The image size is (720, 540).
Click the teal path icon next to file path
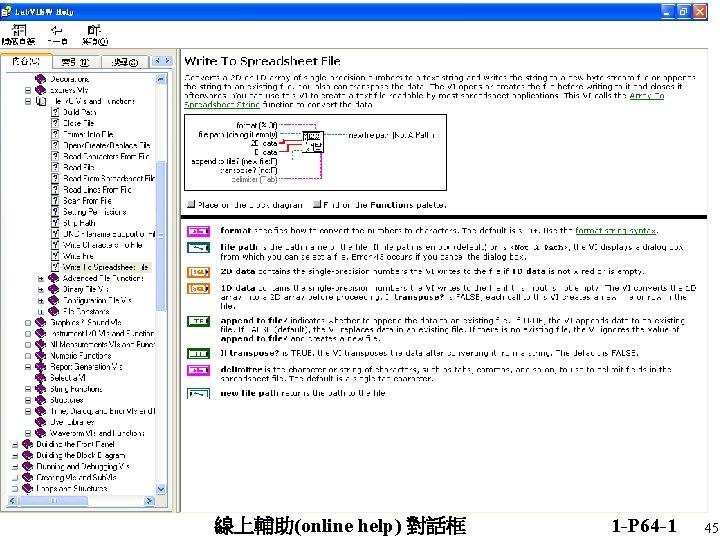point(198,248)
